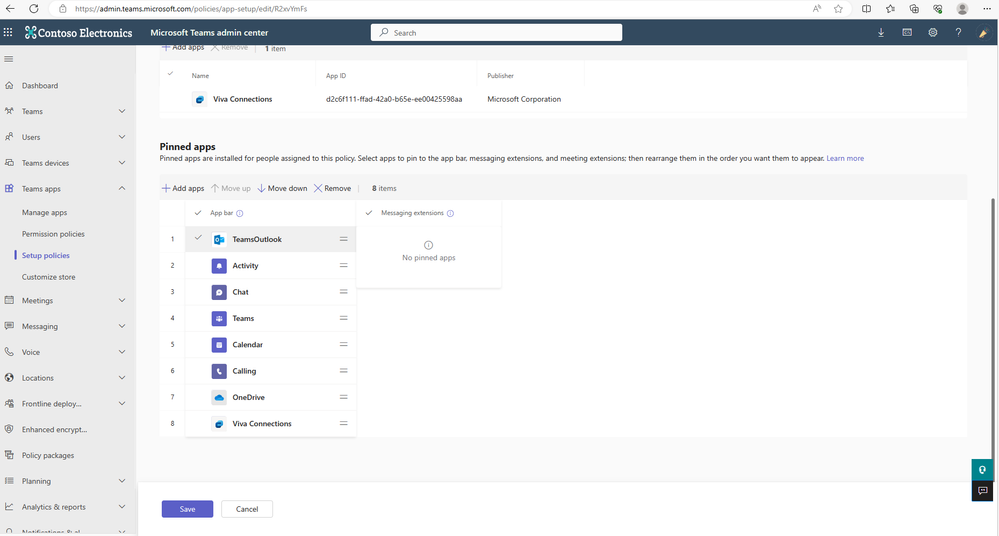Open Policy packages page
The width and height of the screenshot is (999, 536).
click(x=48, y=456)
